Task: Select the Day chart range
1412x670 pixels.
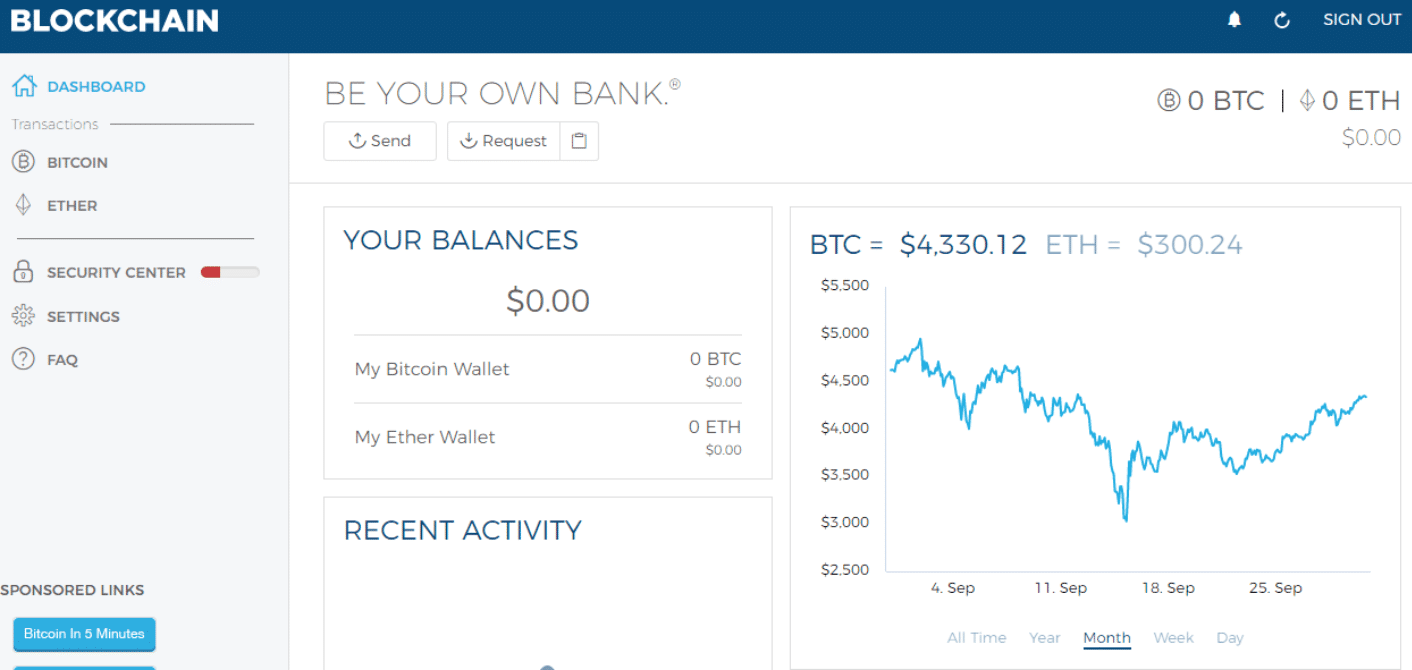Action: point(1229,637)
